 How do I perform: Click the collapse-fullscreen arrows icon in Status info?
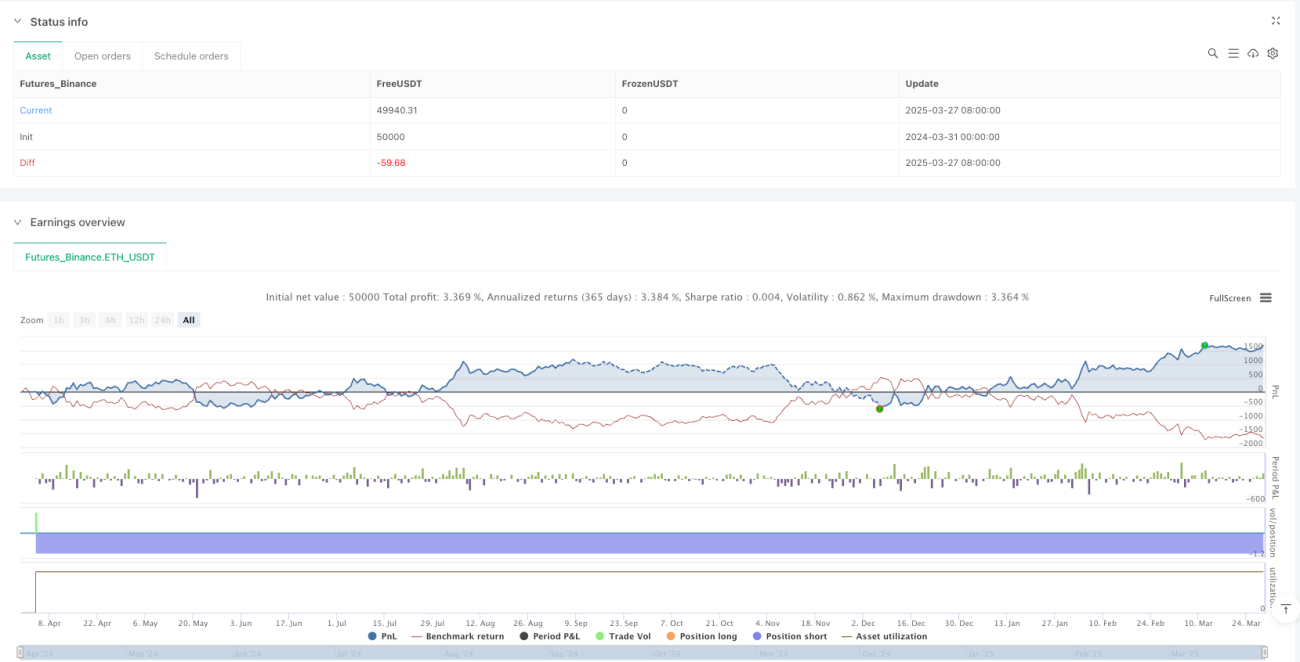pos(1275,20)
